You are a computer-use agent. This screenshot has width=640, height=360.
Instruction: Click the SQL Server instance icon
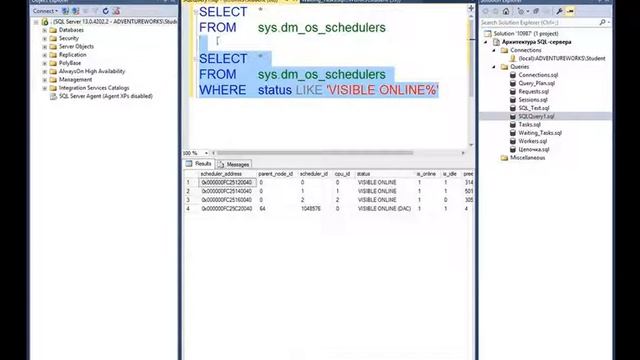point(45,22)
